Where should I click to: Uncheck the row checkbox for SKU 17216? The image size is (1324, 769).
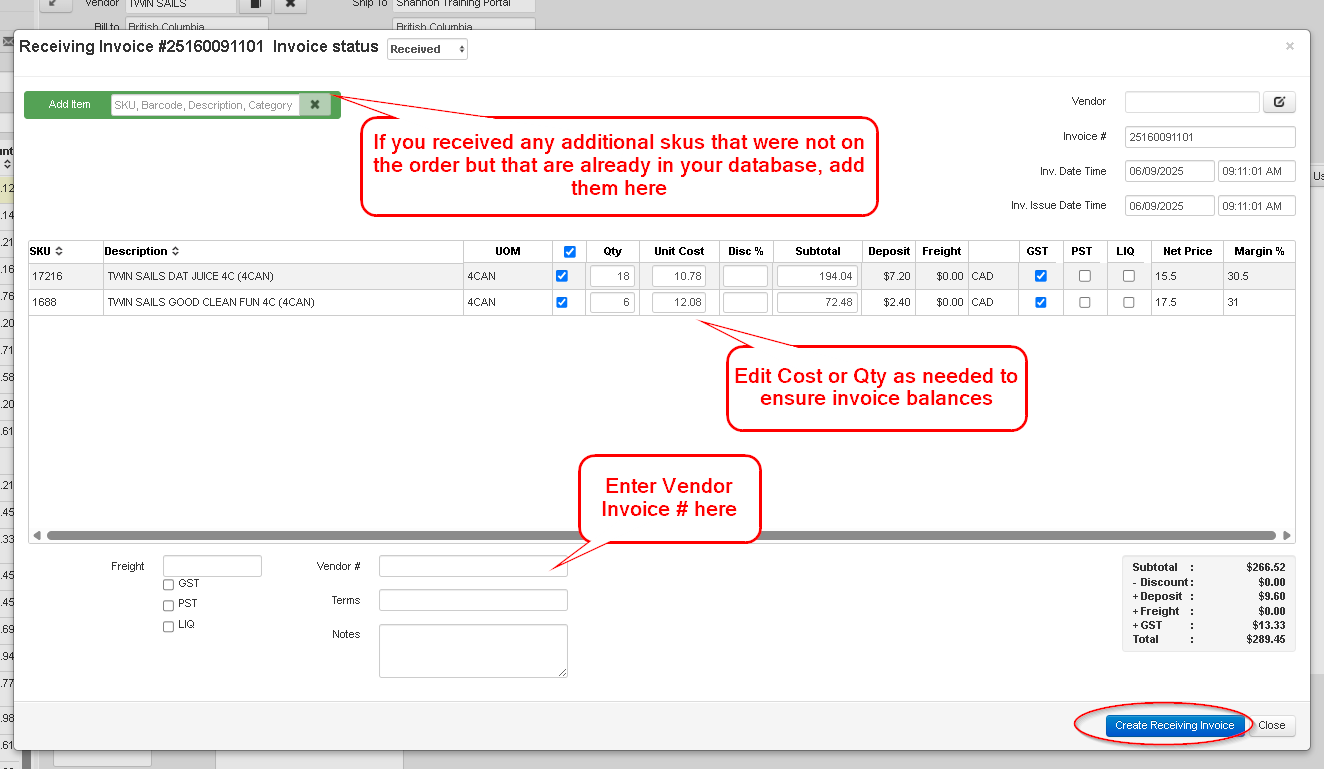click(562, 276)
